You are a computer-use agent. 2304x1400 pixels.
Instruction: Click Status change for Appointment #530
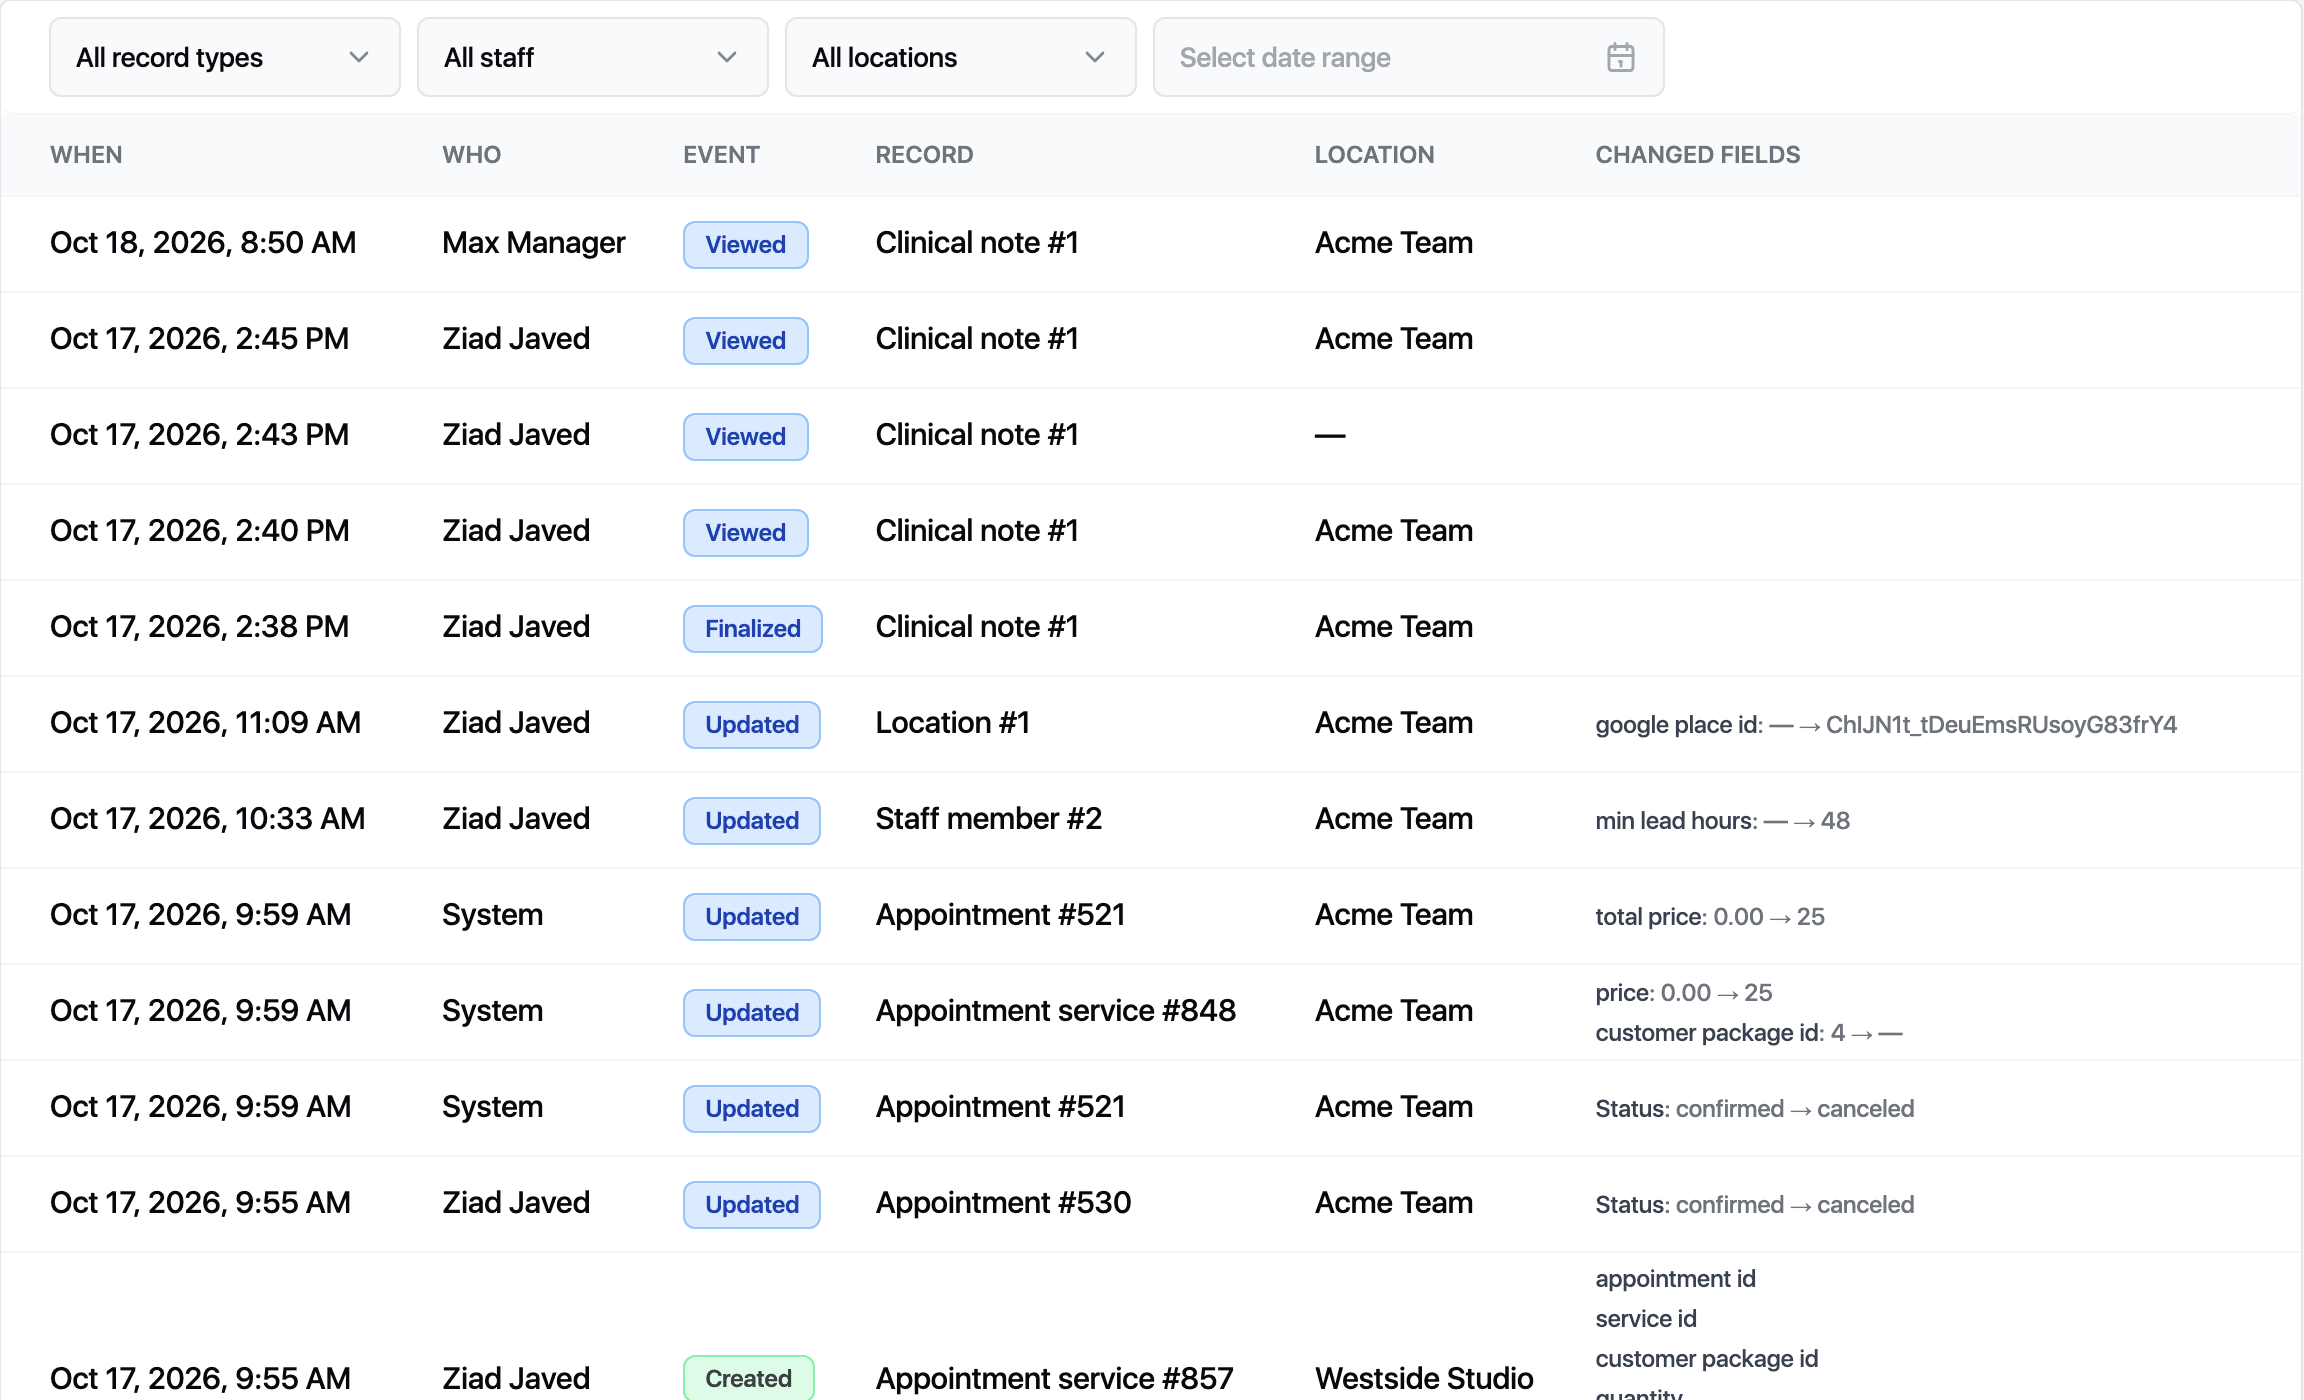[1755, 1204]
